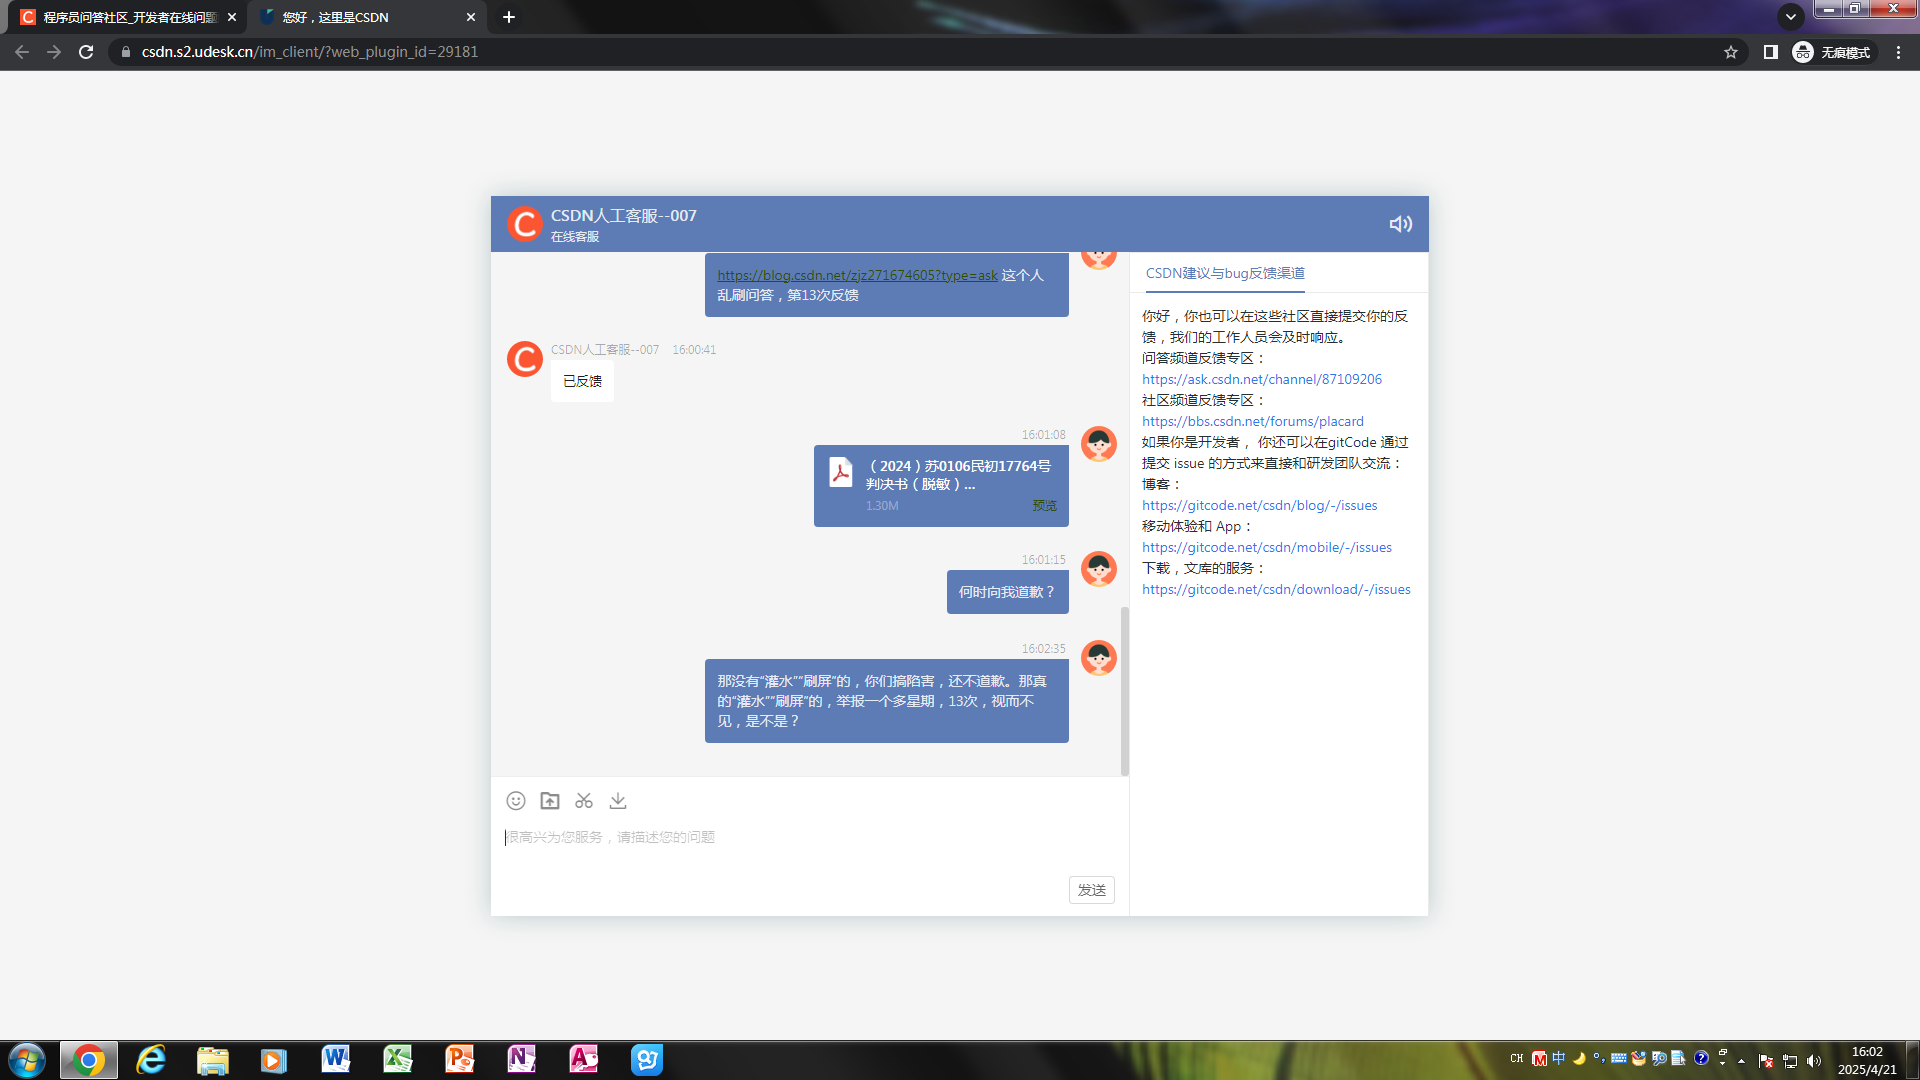
Task: Open the blog.csdn.net zjz271674605 link
Action: coord(857,275)
